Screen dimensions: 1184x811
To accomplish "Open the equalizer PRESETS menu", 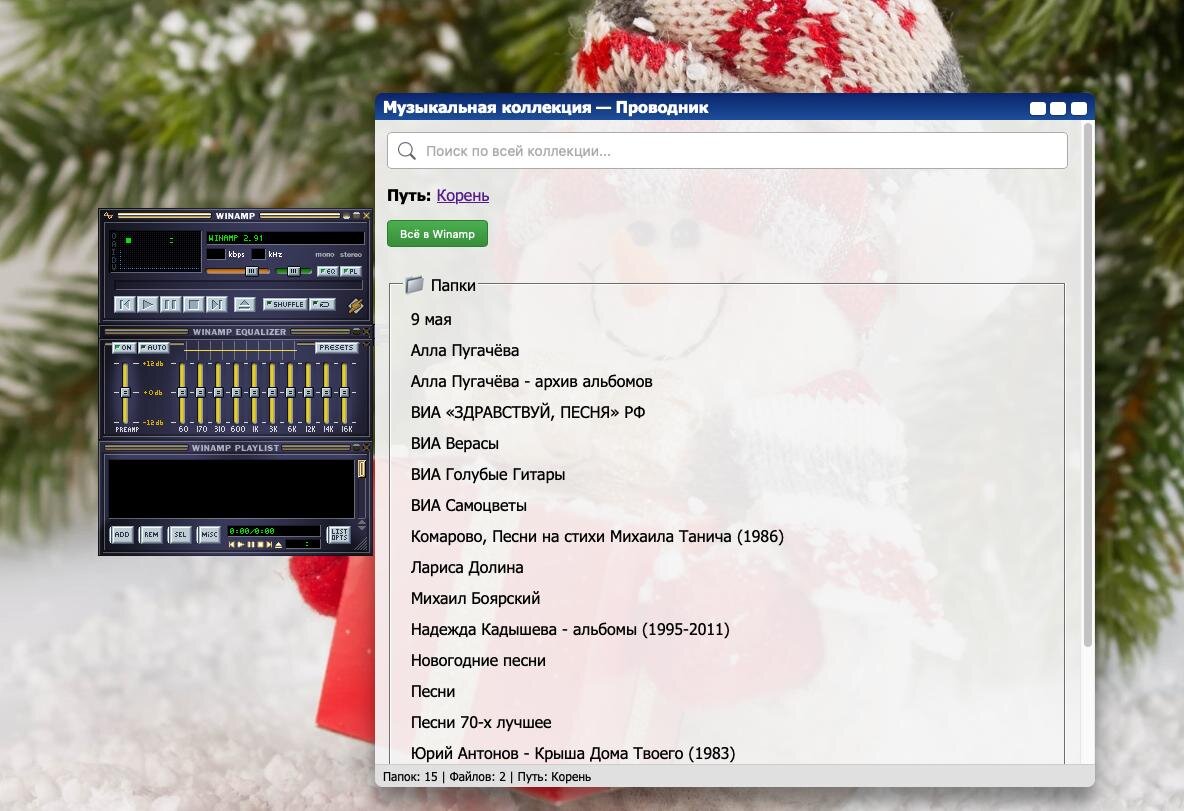I will click(x=336, y=348).
